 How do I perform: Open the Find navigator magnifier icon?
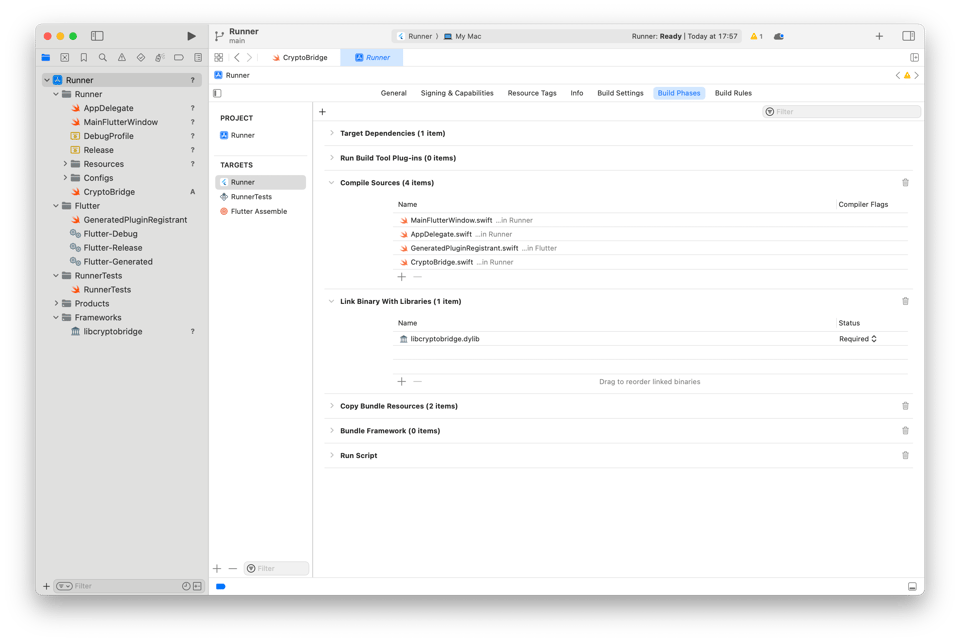coord(102,58)
